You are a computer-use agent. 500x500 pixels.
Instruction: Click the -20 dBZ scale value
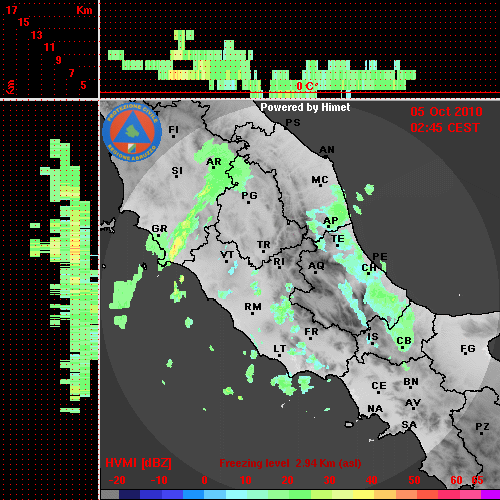point(117,480)
